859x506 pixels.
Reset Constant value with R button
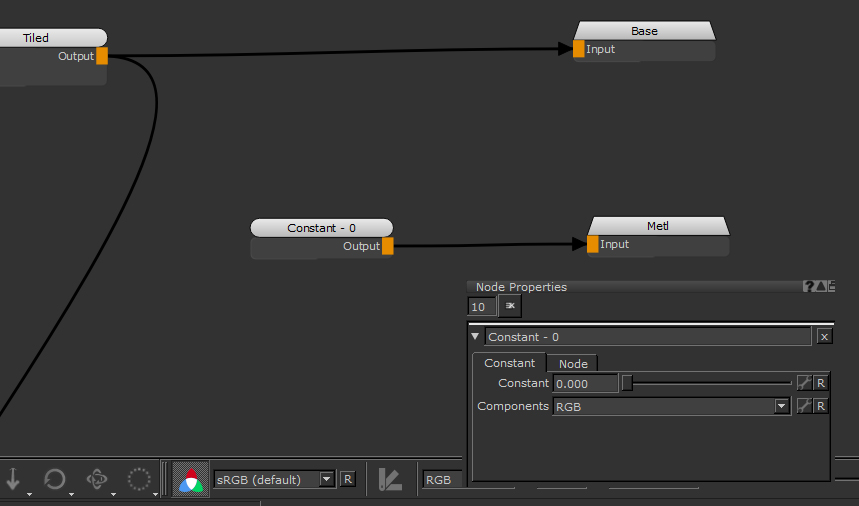821,383
